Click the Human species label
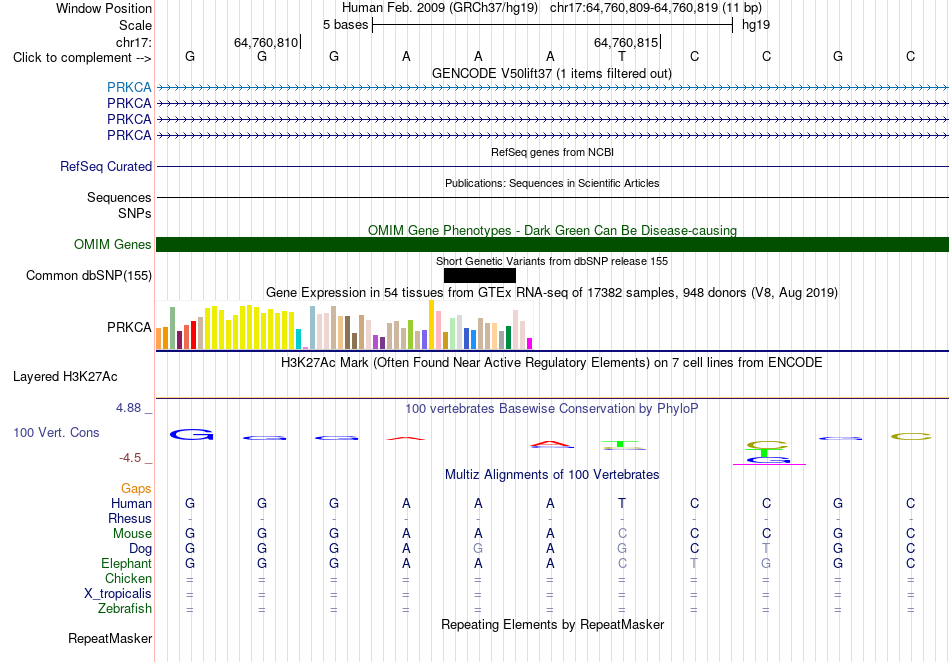Screen dimensions: 950x662 [x=131, y=503]
